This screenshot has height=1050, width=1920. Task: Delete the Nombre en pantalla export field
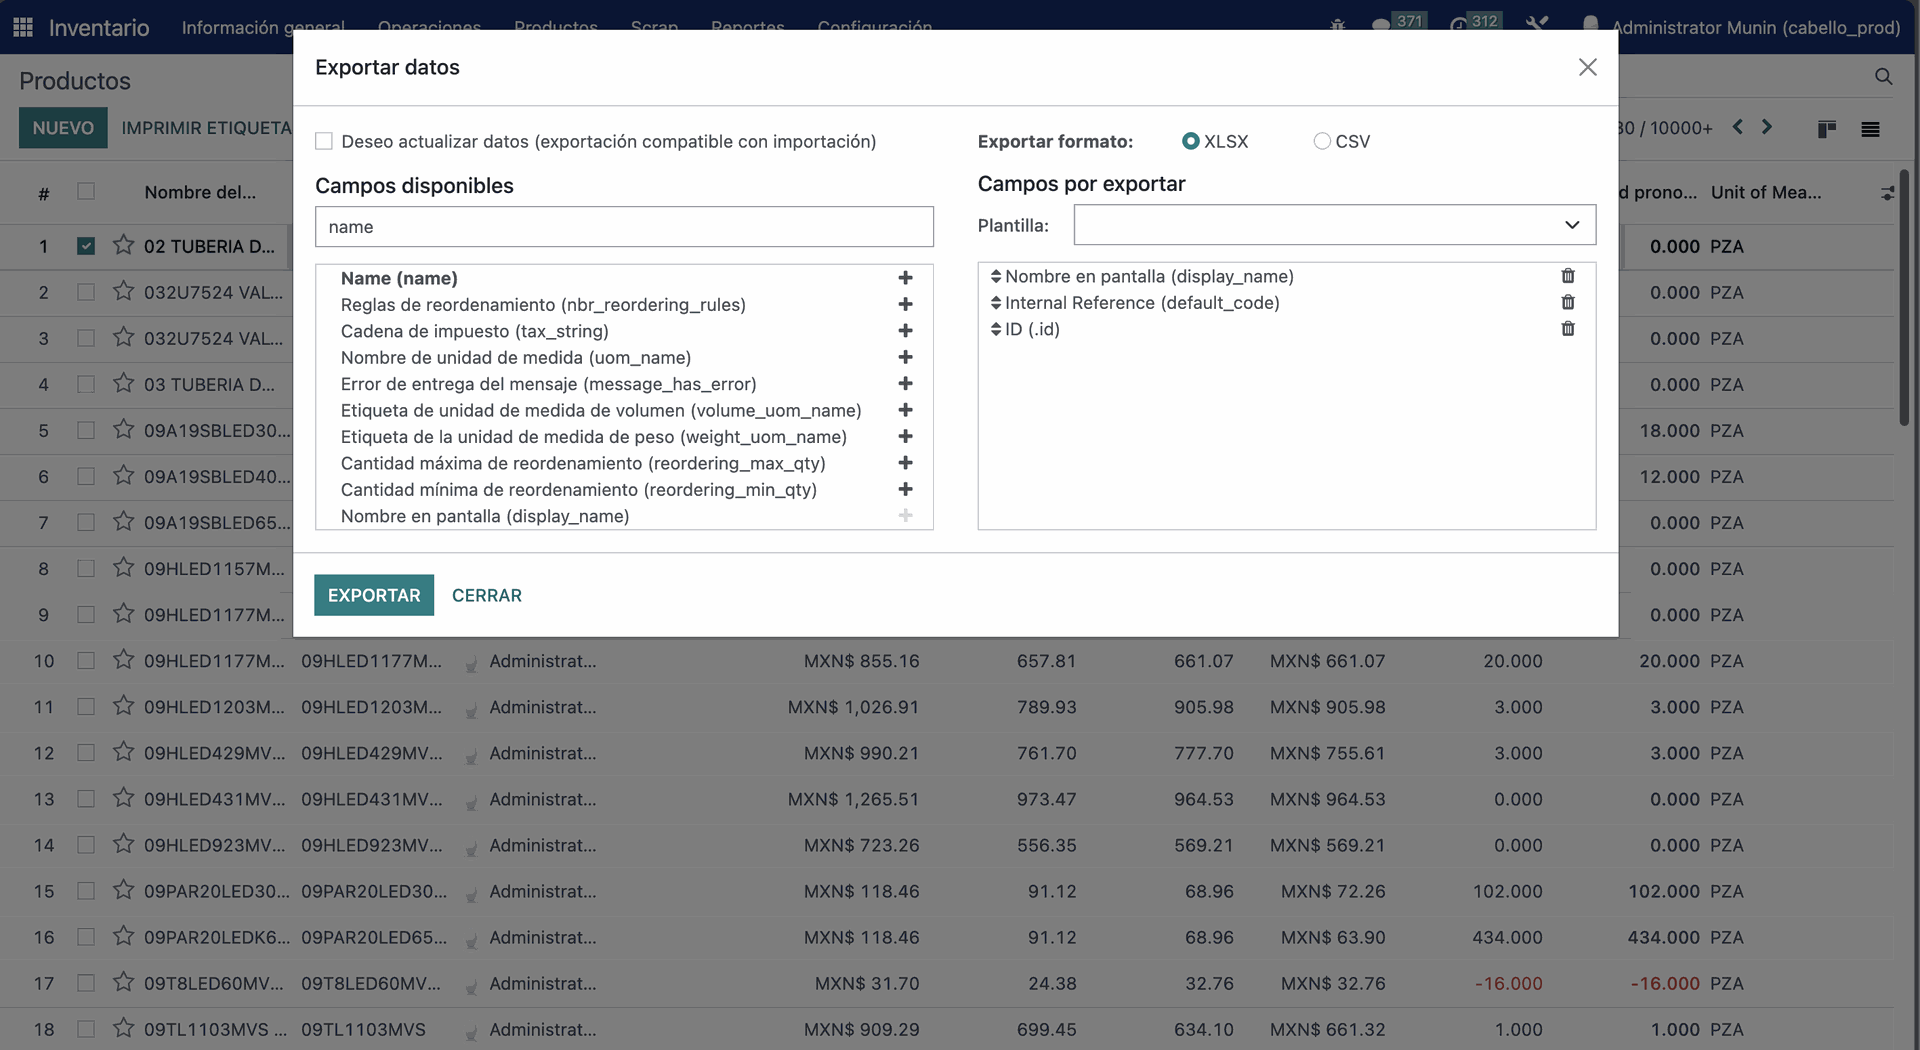[1568, 276]
